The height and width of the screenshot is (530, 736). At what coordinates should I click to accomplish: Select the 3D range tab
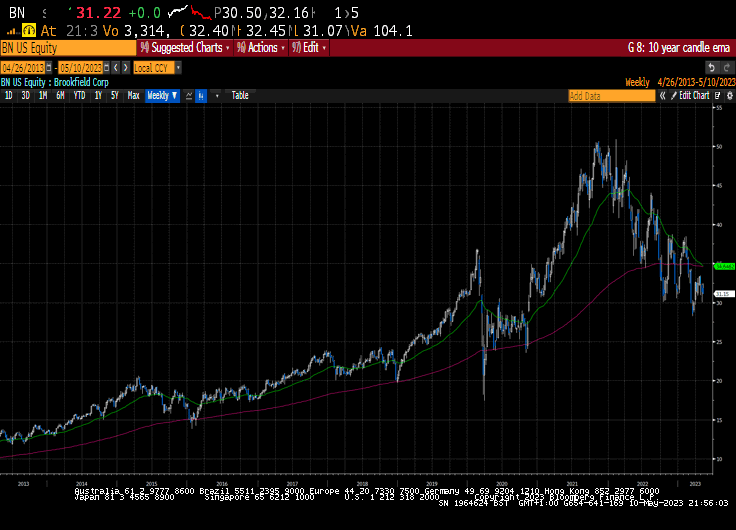coord(25,96)
